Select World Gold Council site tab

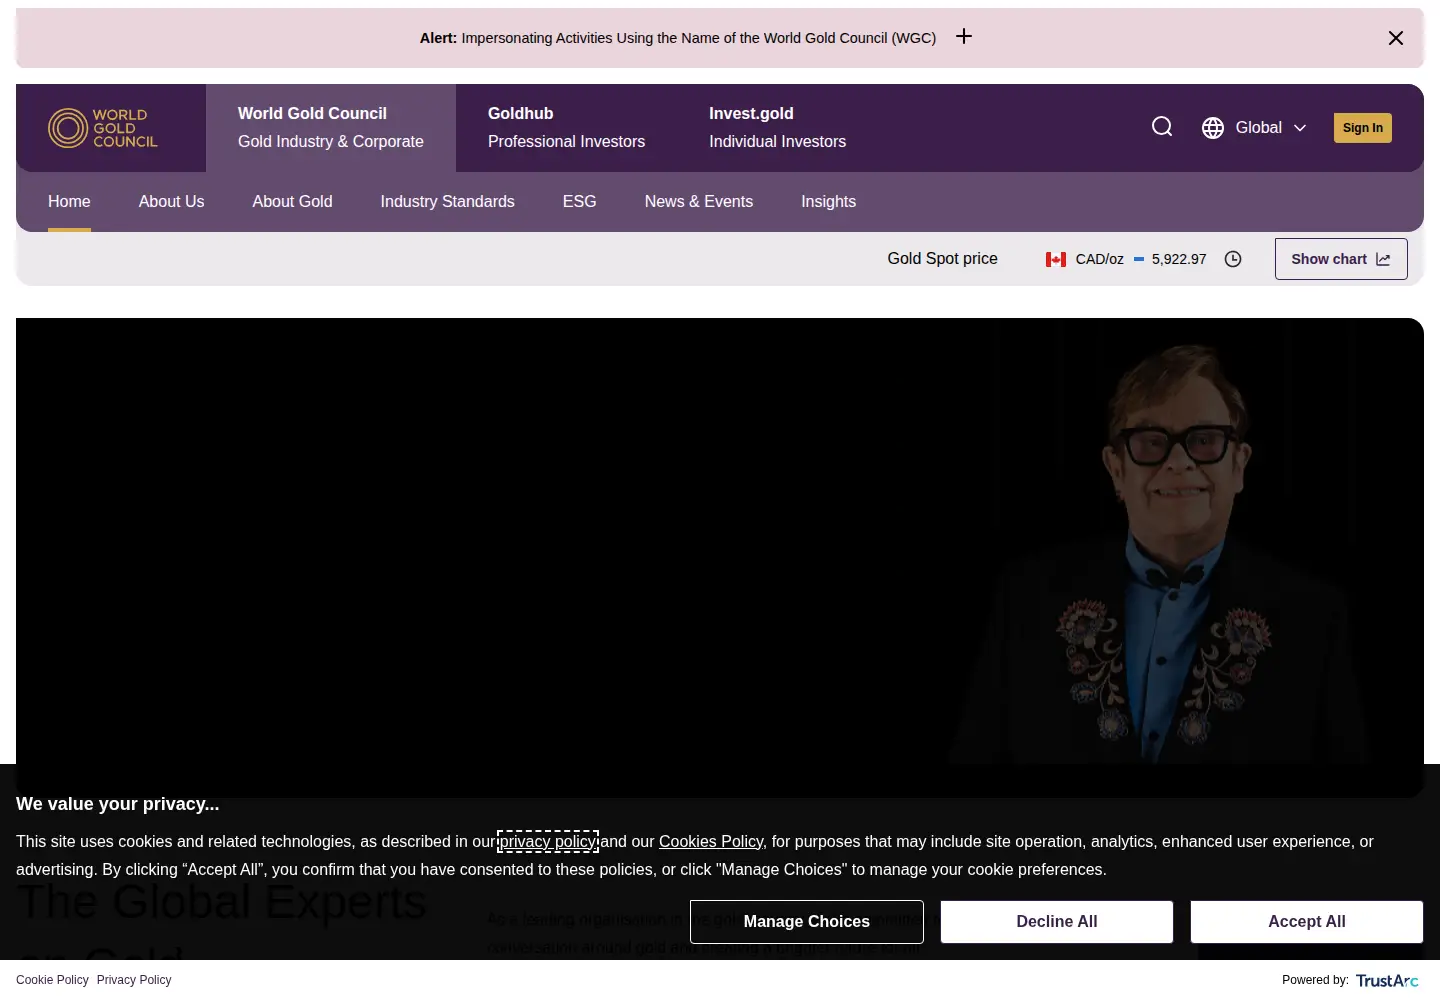click(331, 128)
